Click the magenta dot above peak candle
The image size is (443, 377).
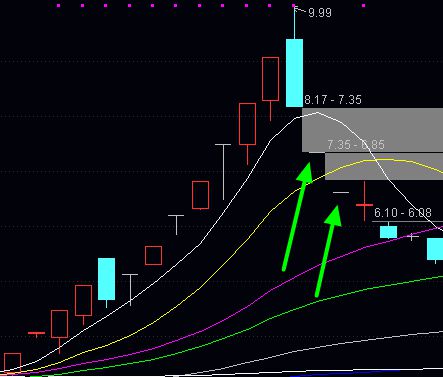(x=294, y=5)
